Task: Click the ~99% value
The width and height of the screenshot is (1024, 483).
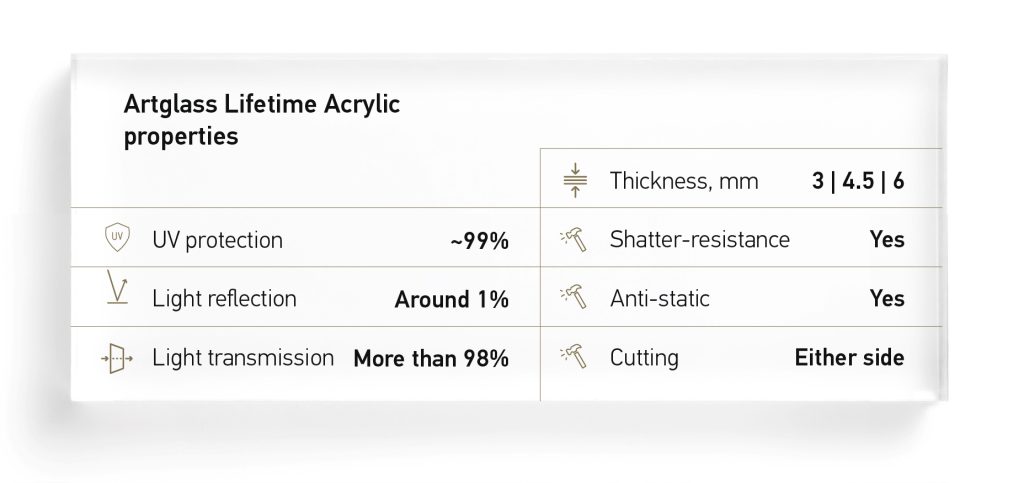Action: click(x=479, y=241)
